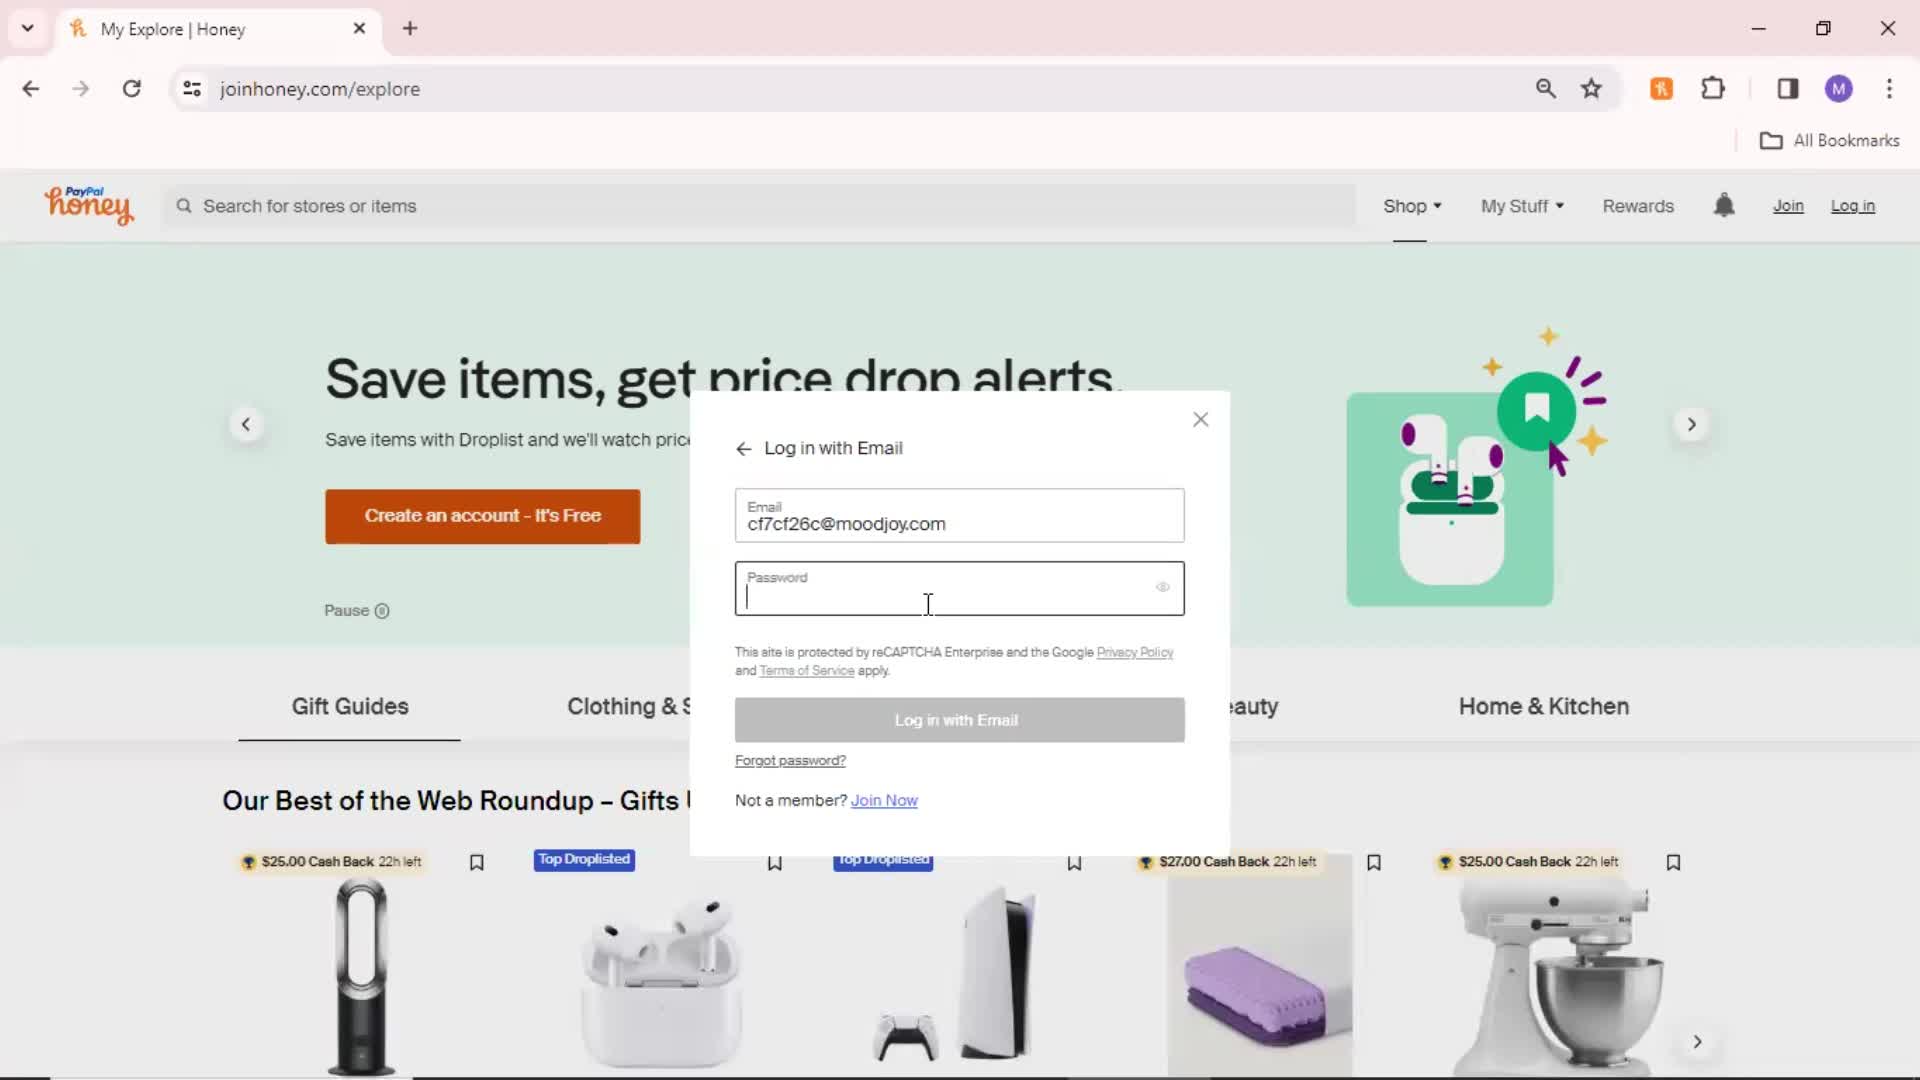Click the bookmark icon on AirPods item

tap(775, 862)
